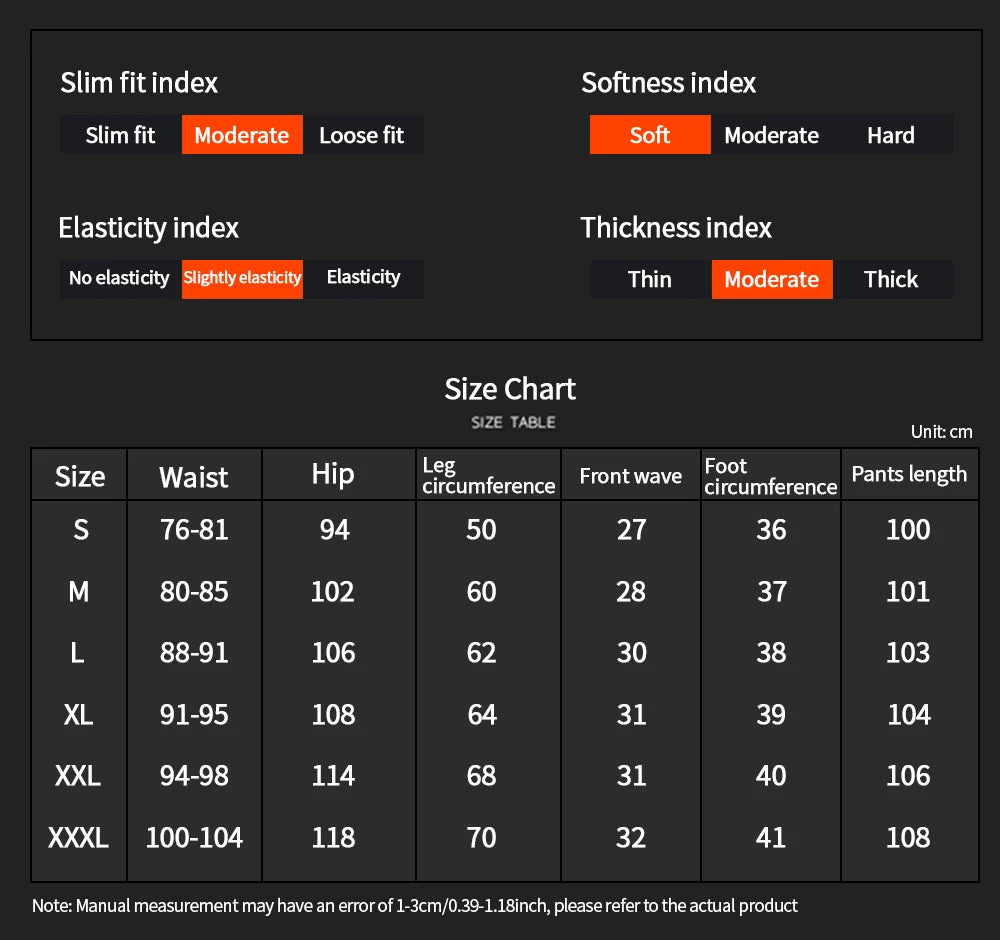Click the Leg circumference column header
Image resolution: width=1000 pixels, height=940 pixels.
(488, 475)
